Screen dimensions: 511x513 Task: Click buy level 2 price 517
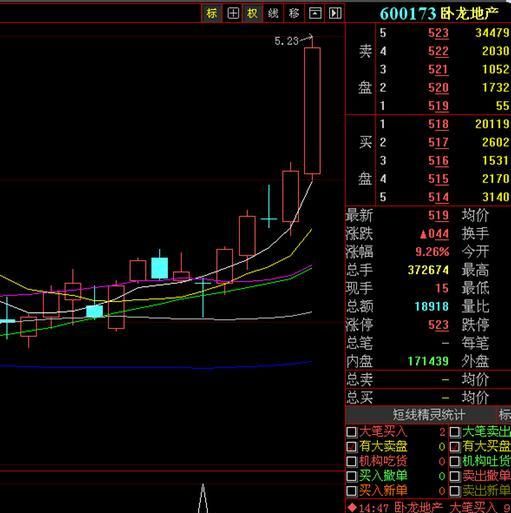pyautogui.click(x=438, y=143)
